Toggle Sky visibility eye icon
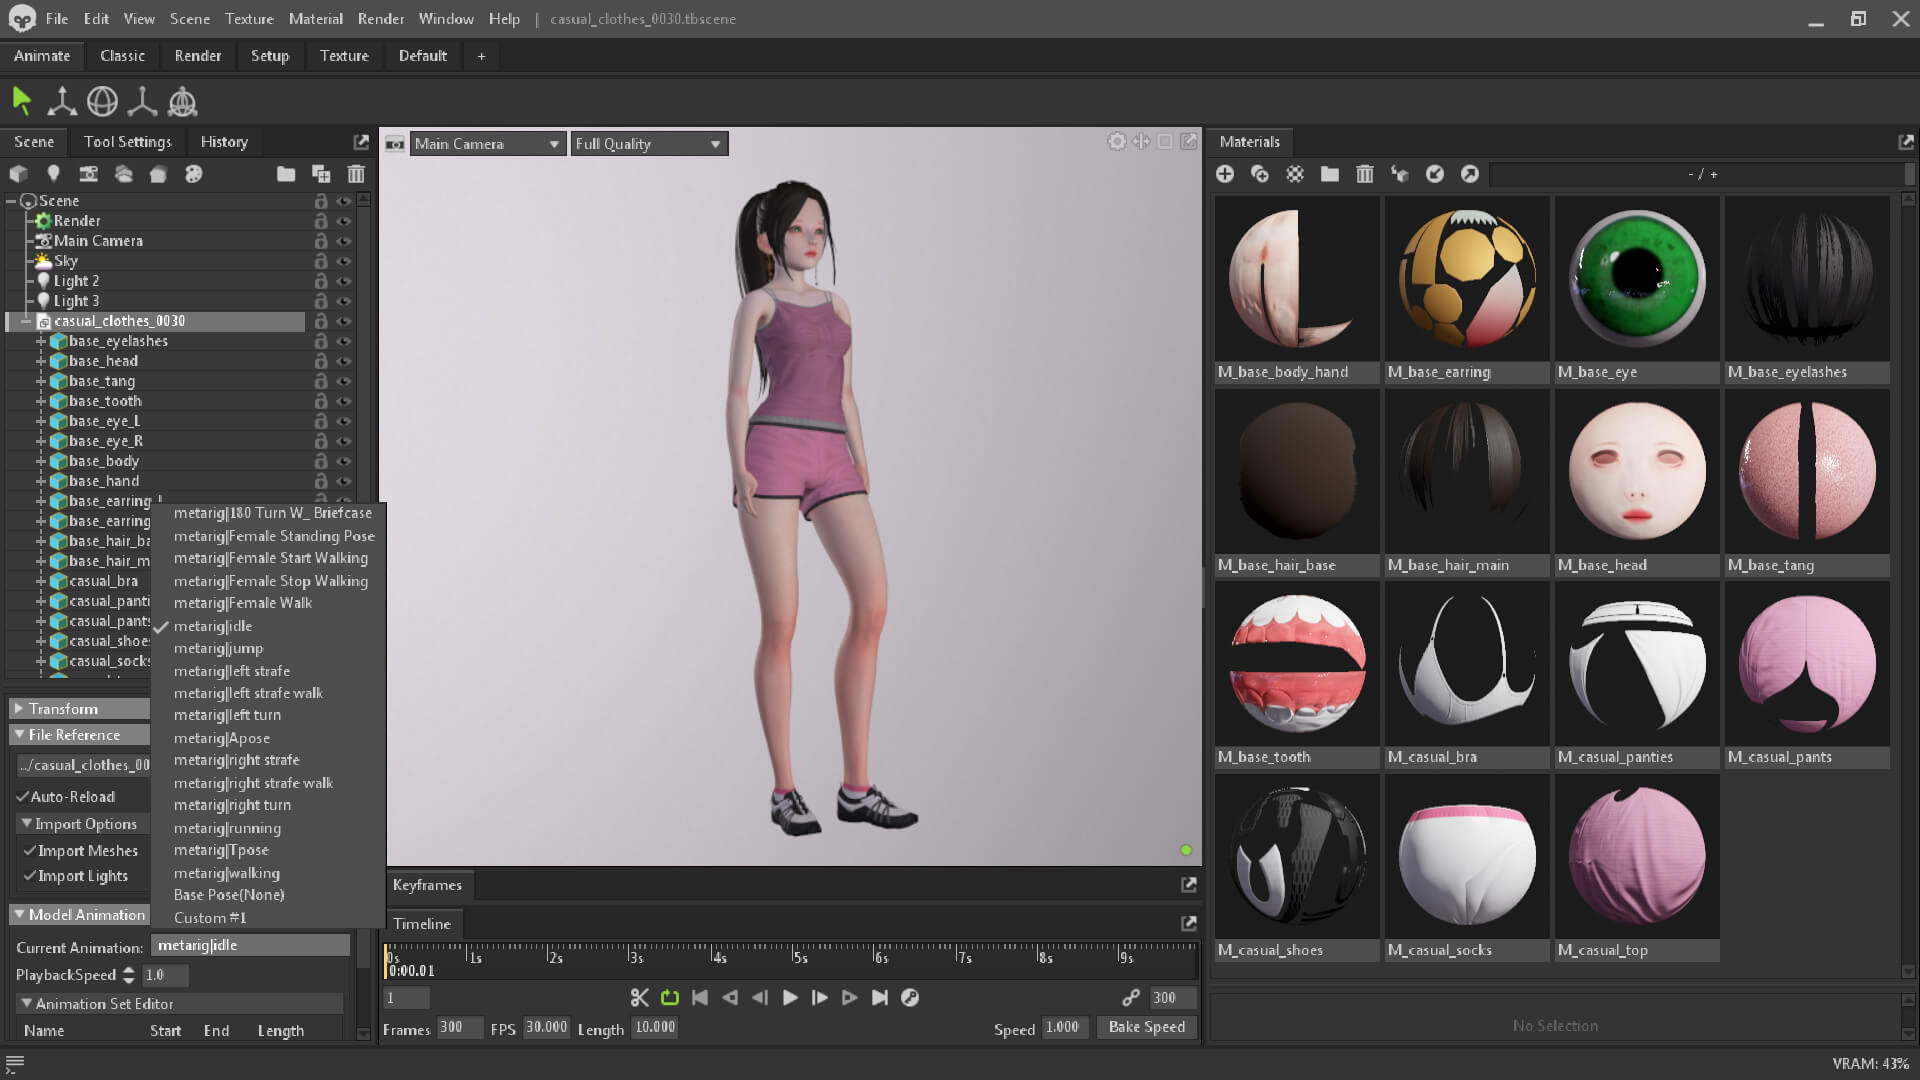This screenshot has width=1920, height=1080. click(x=344, y=261)
